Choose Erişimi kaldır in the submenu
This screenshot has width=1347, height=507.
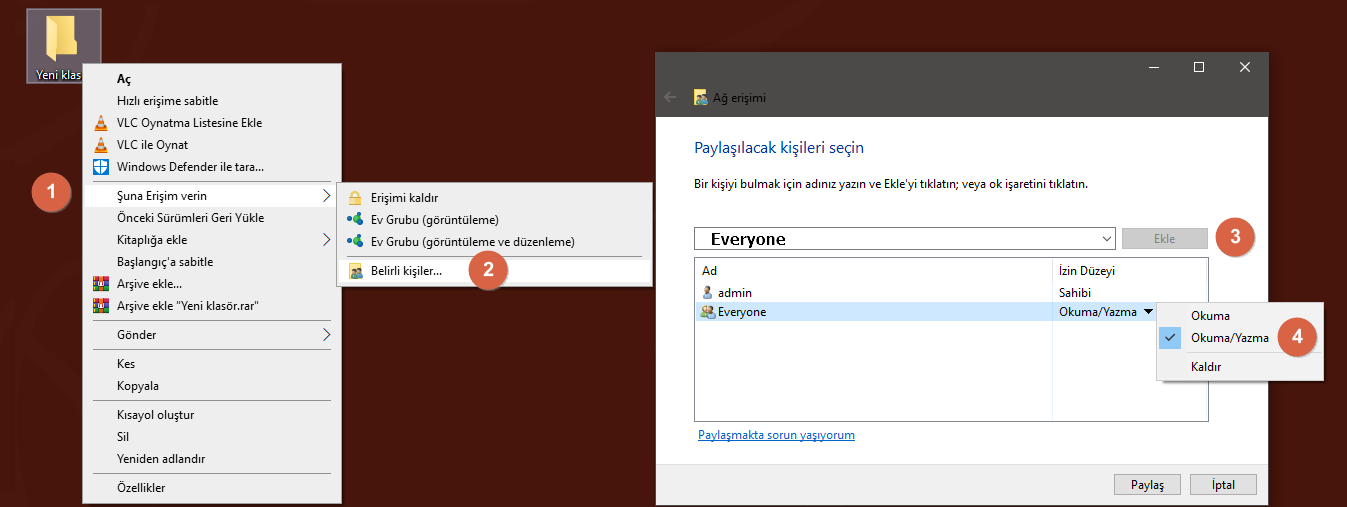click(494, 198)
